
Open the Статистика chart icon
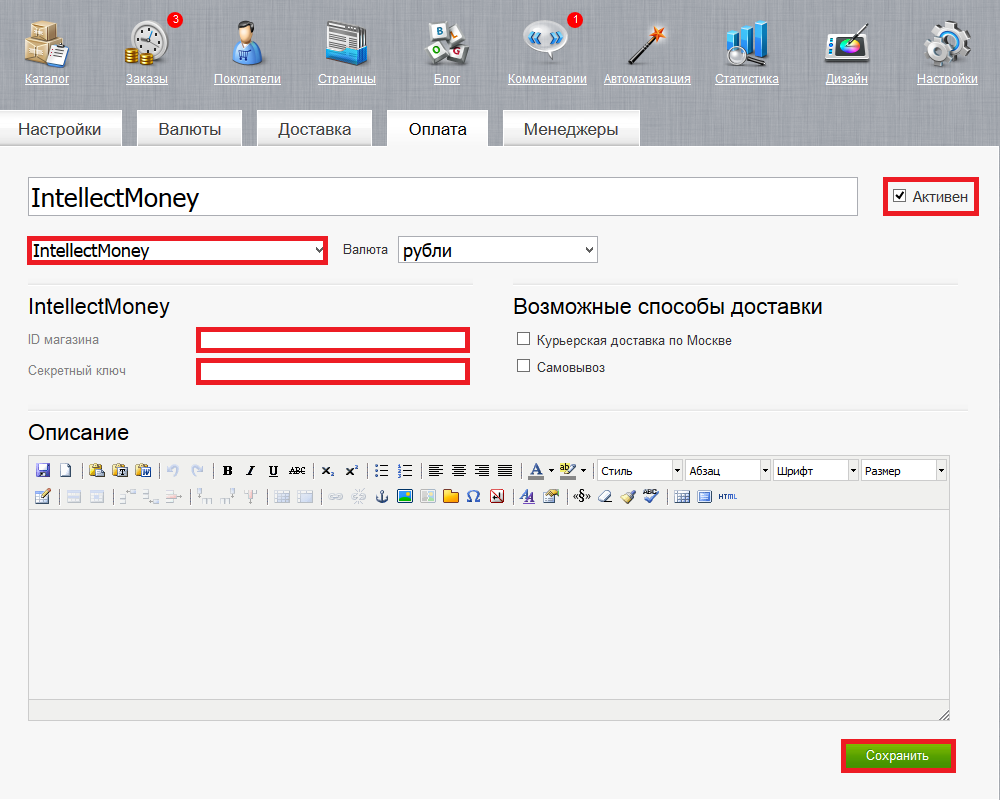[x=746, y=45]
